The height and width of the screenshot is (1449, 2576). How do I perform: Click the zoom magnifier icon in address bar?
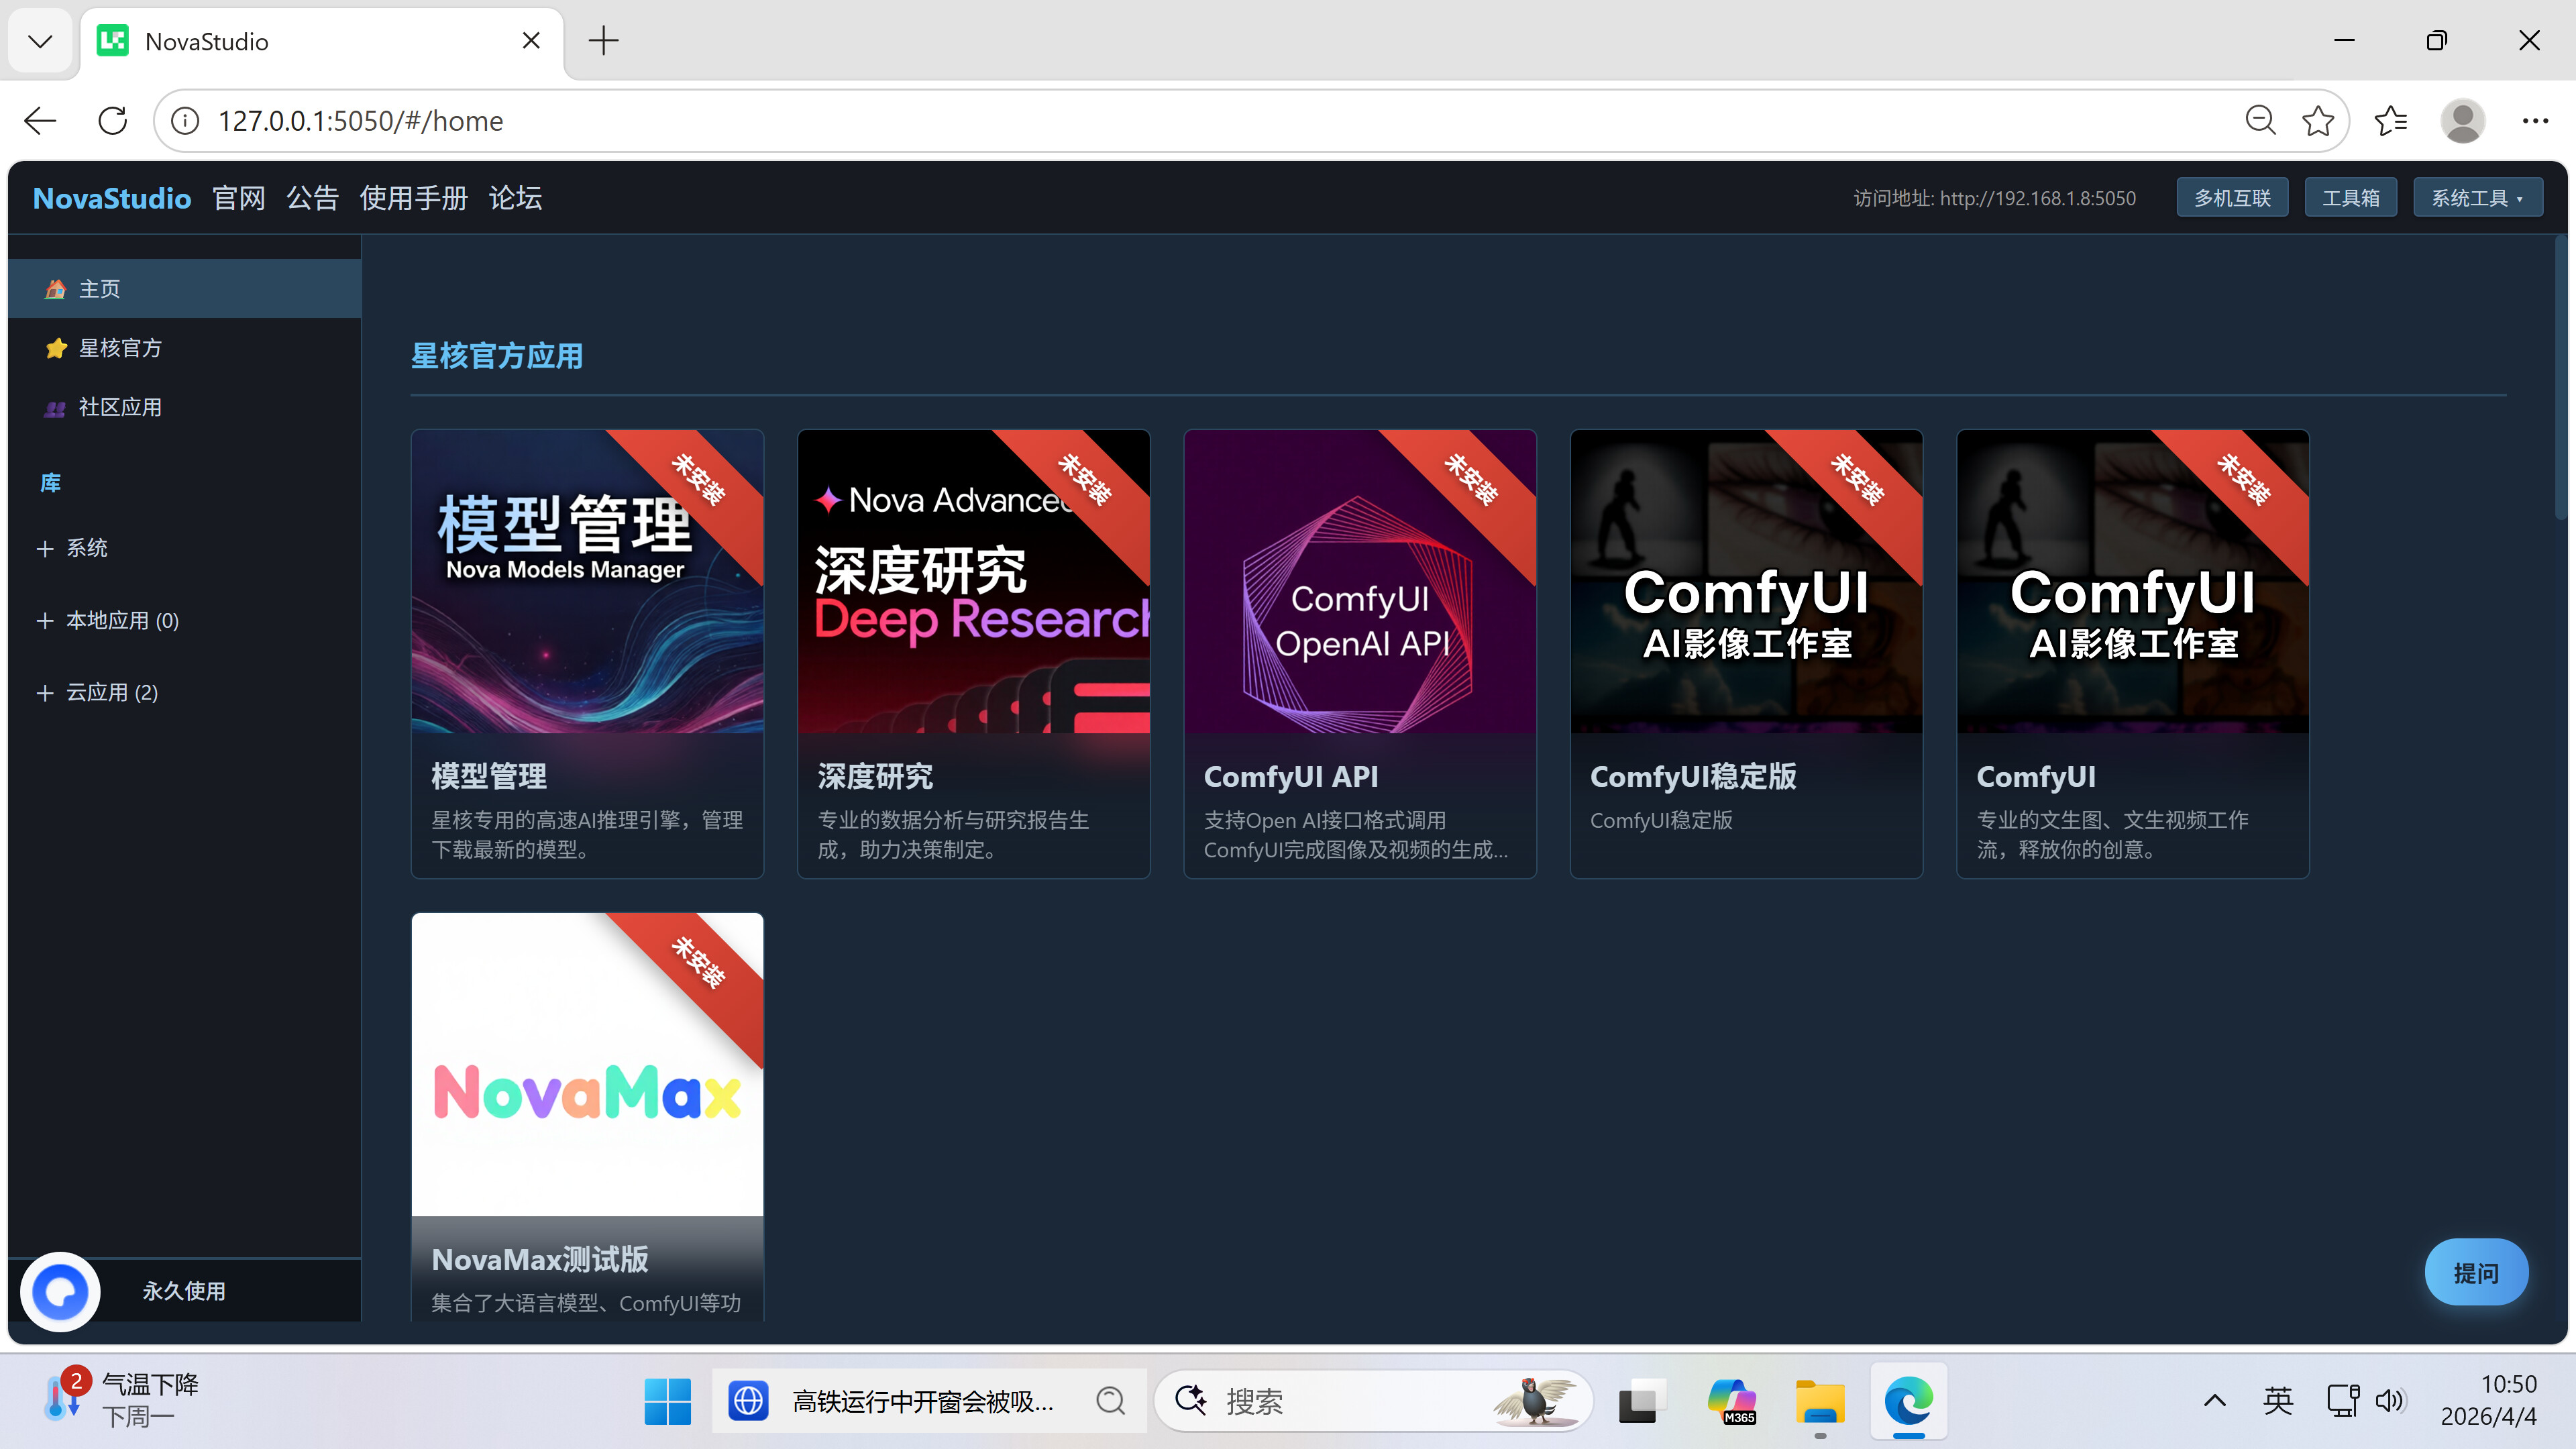click(x=2260, y=121)
